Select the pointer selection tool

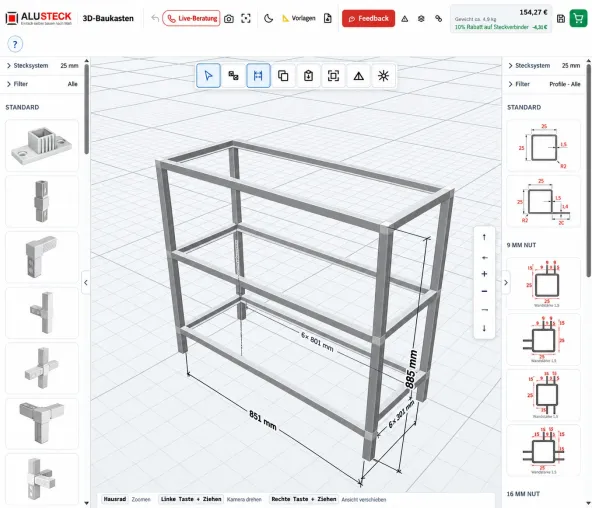click(x=208, y=76)
